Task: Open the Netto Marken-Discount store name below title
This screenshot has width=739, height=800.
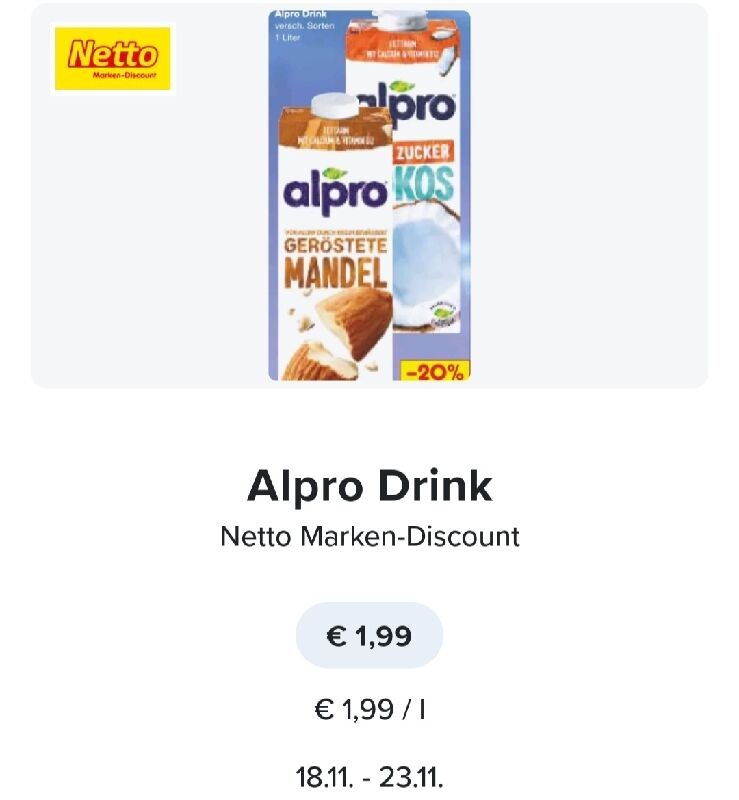Action: (x=370, y=537)
